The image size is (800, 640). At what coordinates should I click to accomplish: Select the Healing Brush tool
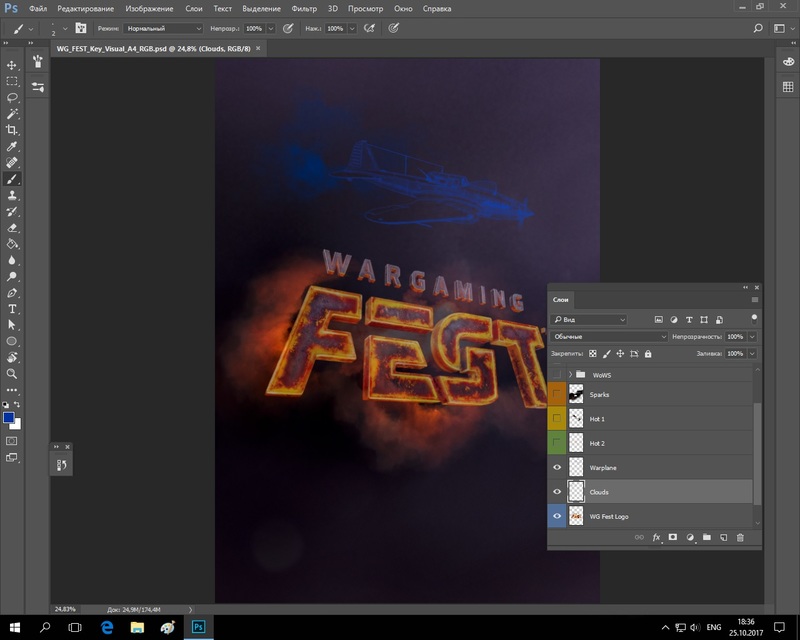click(x=12, y=163)
